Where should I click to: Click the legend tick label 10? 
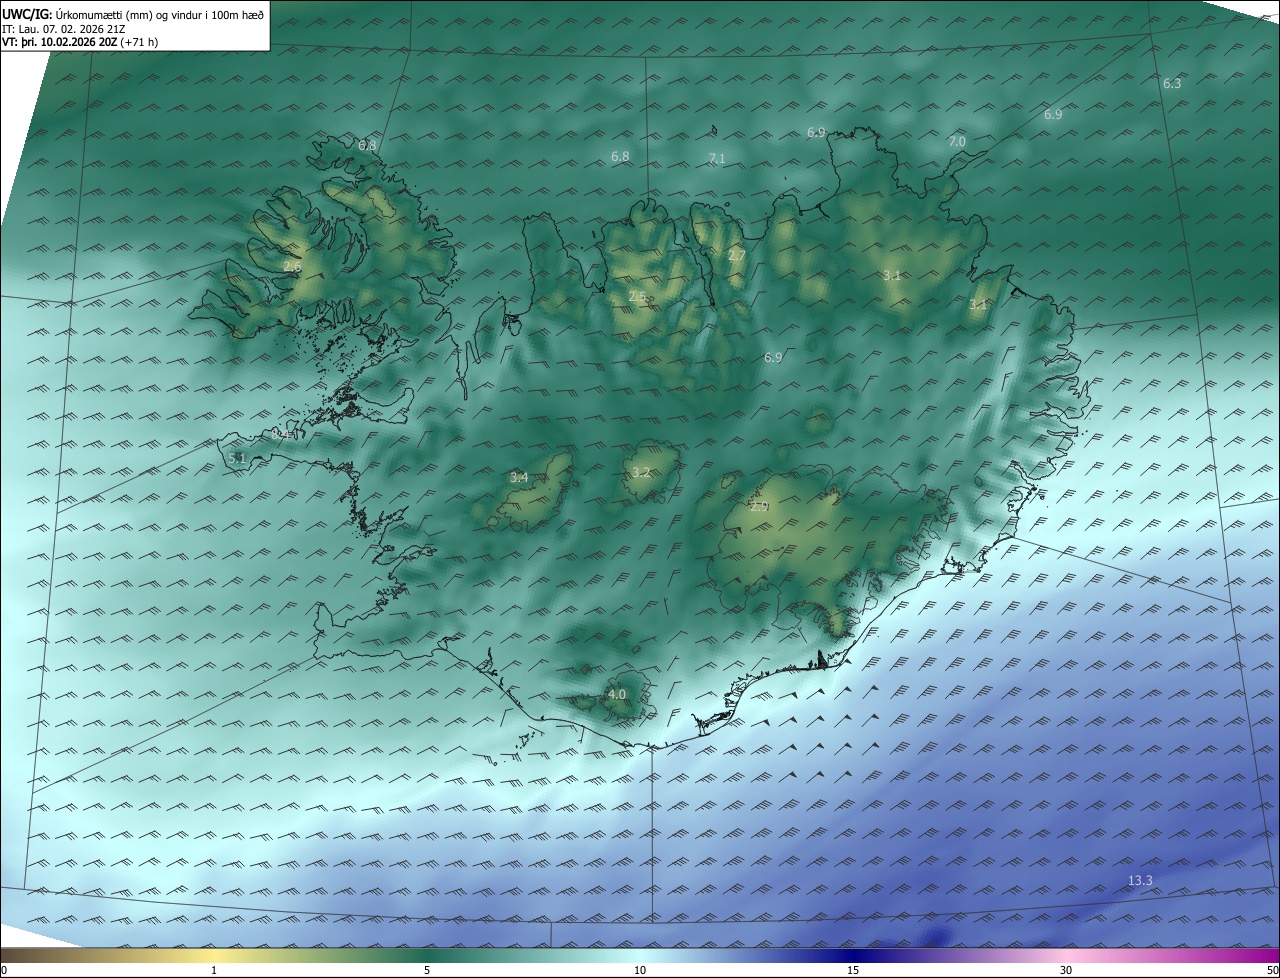pos(640,970)
